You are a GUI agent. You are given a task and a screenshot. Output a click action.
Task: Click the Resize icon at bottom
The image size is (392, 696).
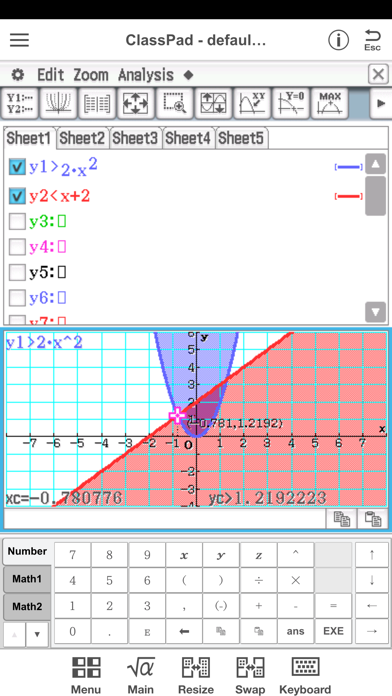tap(196, 675)
